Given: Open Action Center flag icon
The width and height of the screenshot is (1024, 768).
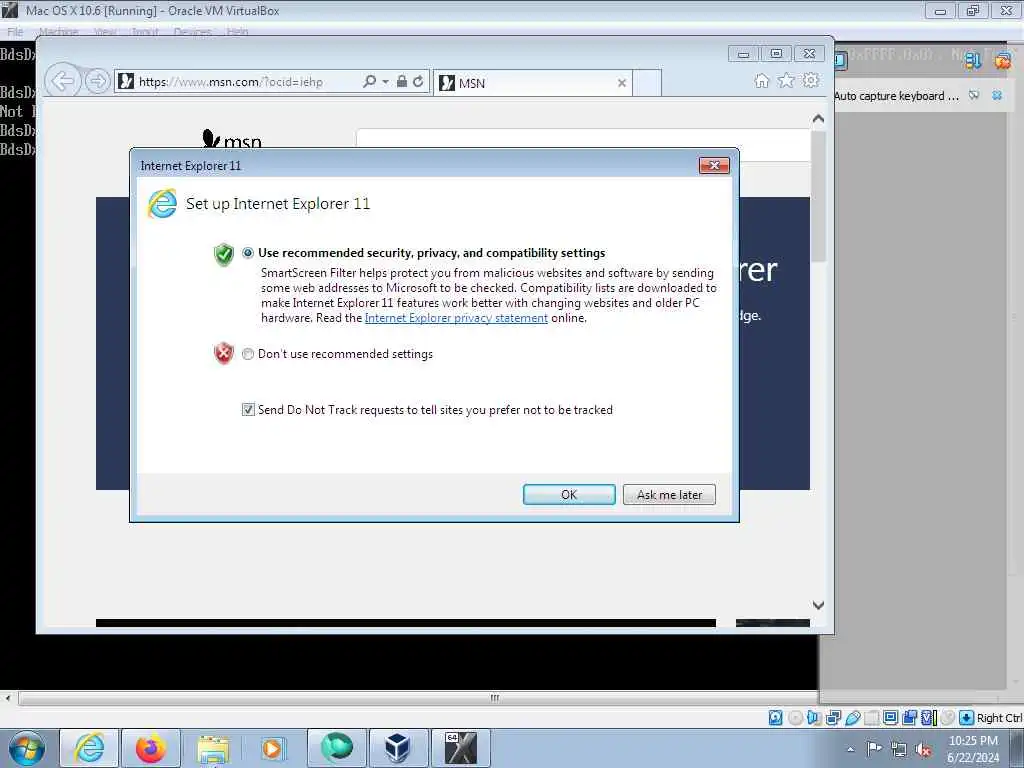Looking at the screenshot, I should tap(874, 749).
